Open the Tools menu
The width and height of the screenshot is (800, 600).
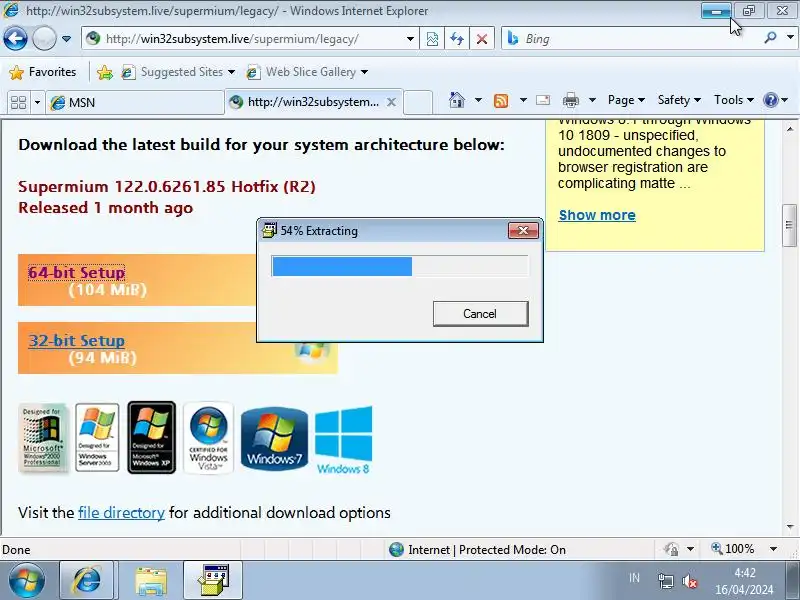(734, 100)
